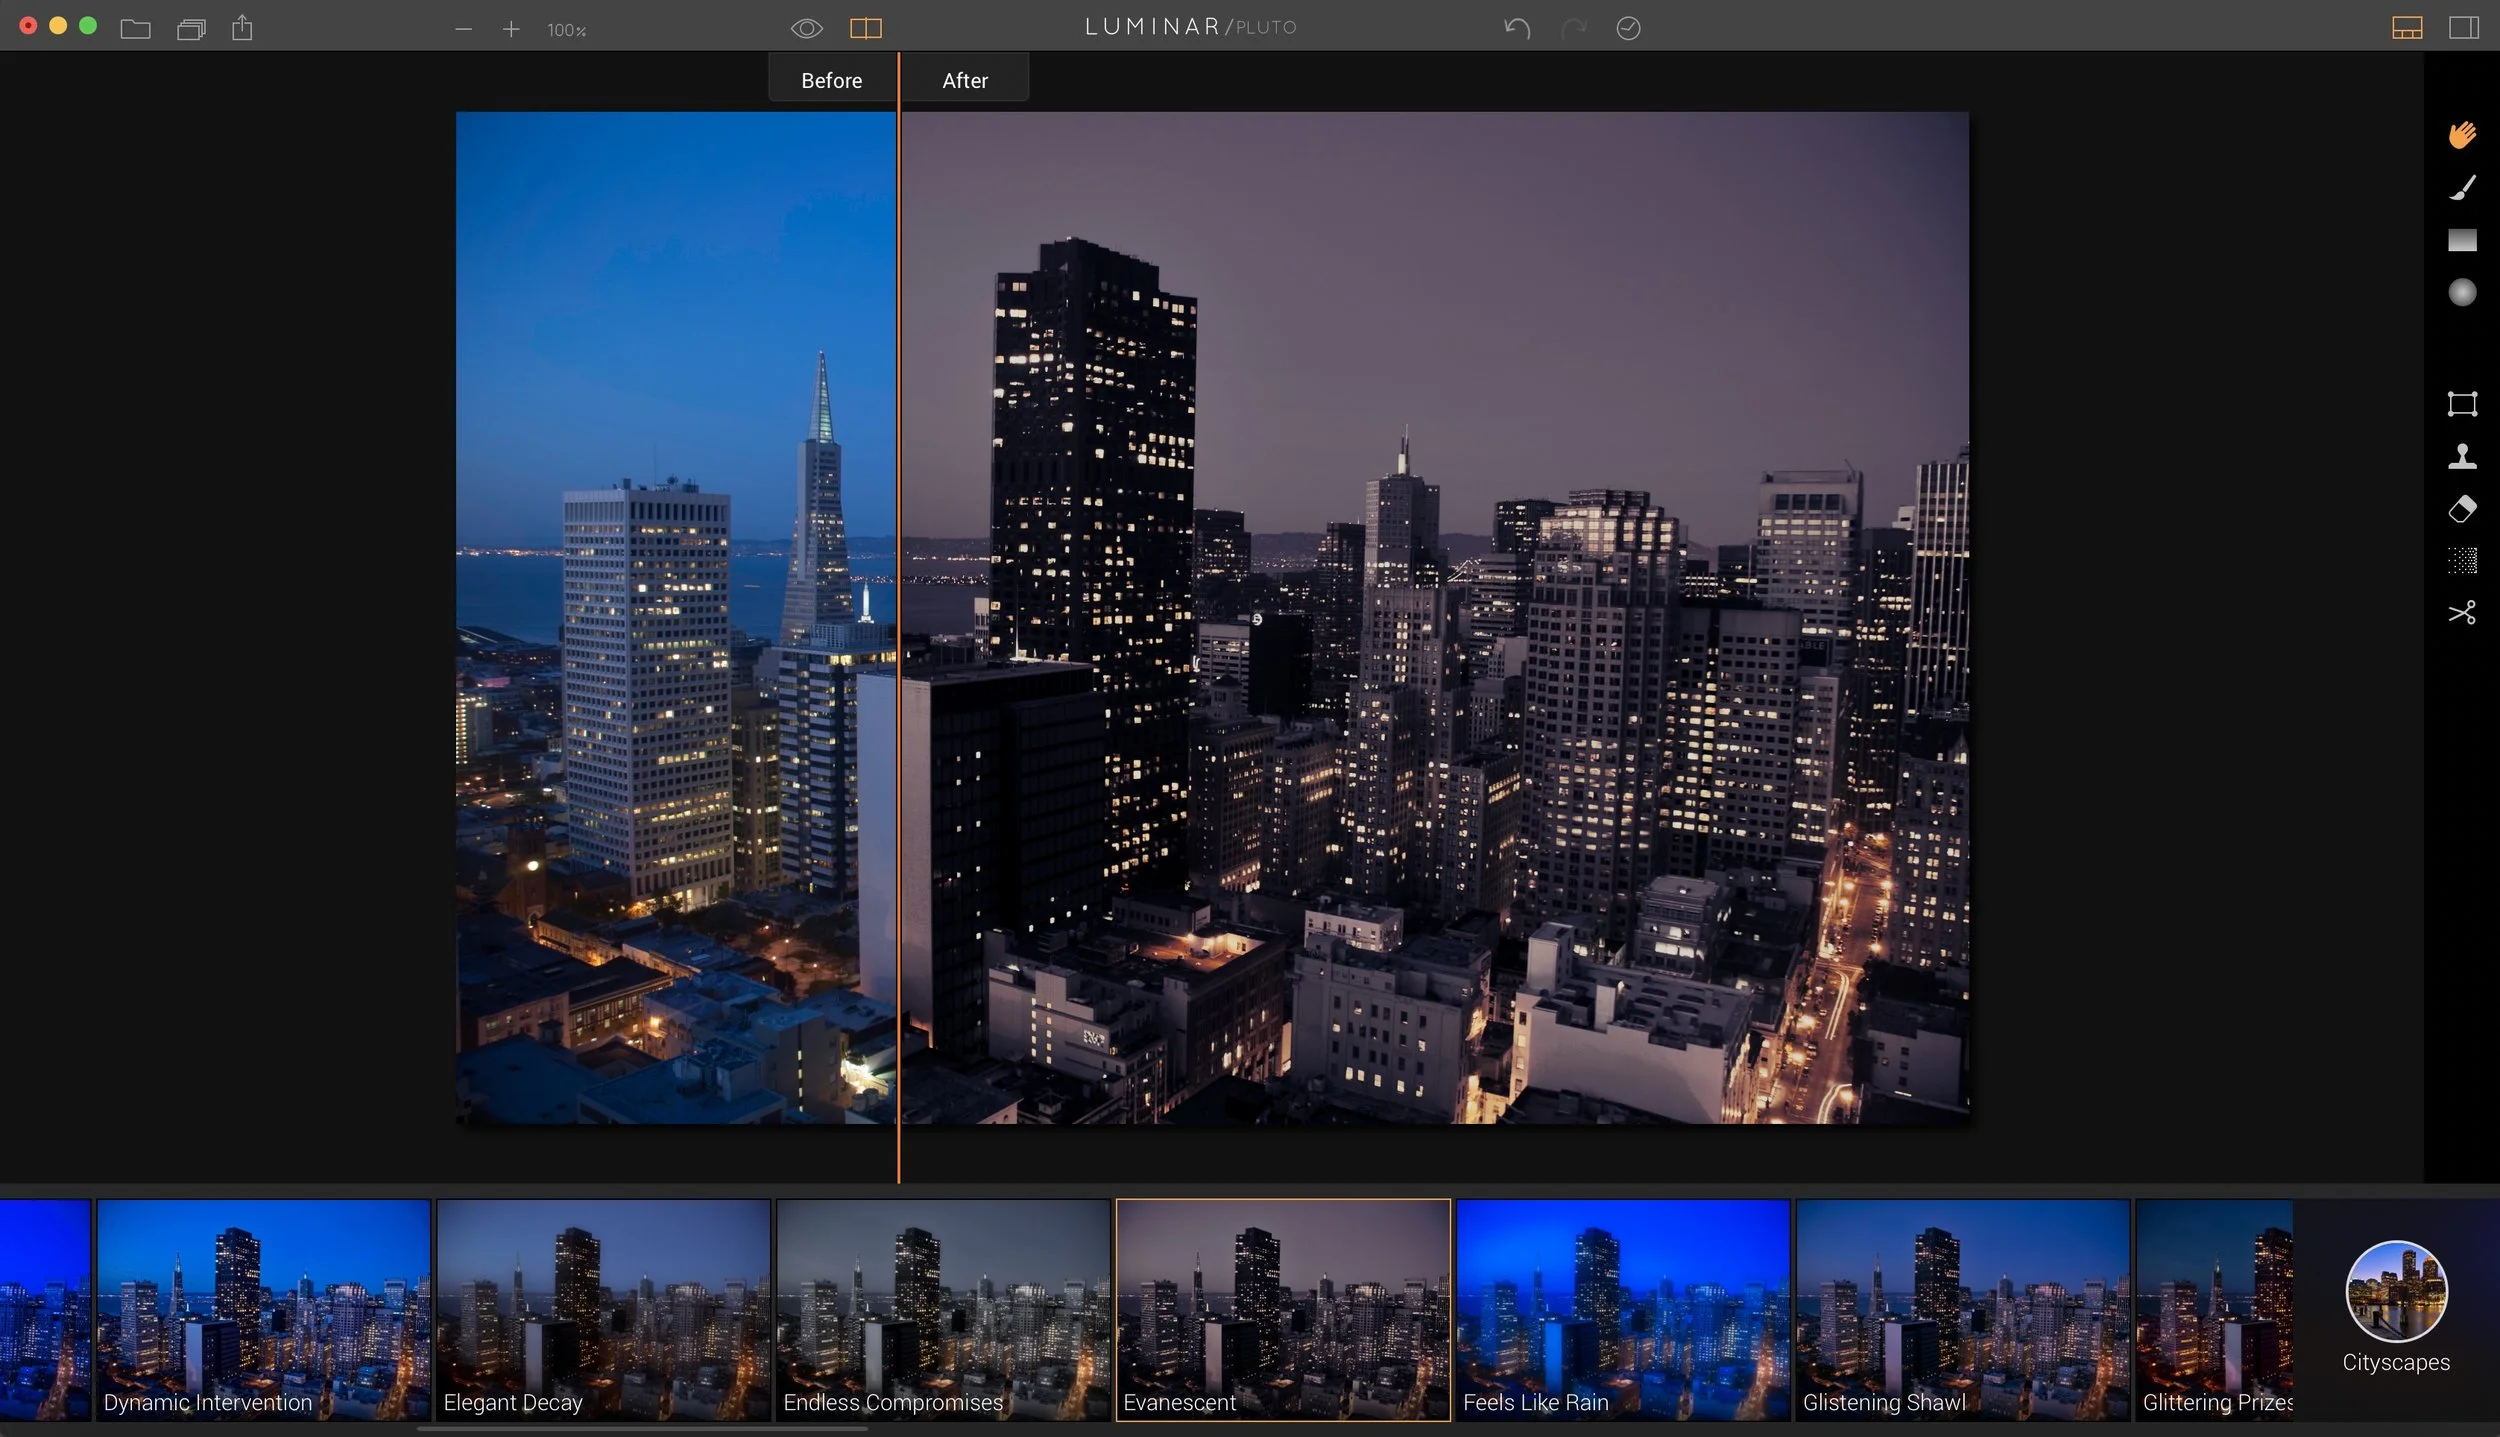Open the Denoise tool
Viewport: 2500px width, 1437px height.
[x=2461, y=561]
